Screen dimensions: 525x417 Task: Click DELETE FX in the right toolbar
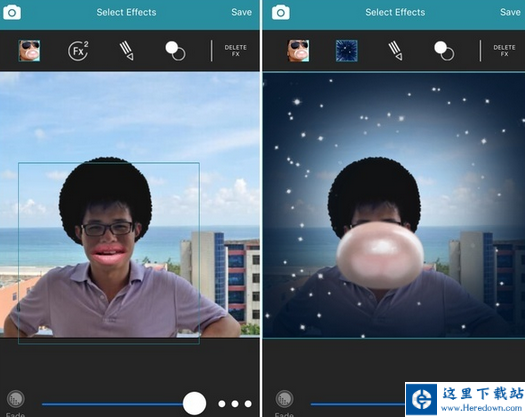(504, 51)
